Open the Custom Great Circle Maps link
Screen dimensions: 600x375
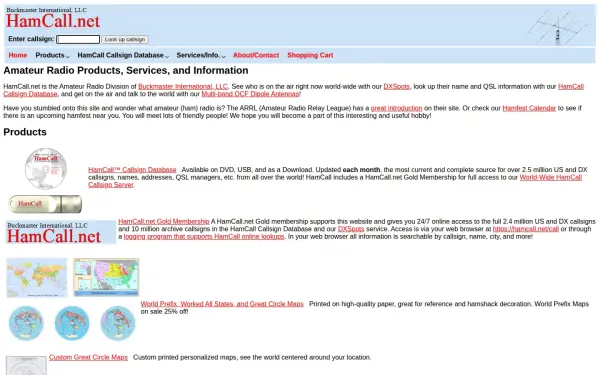pos(88,357)
